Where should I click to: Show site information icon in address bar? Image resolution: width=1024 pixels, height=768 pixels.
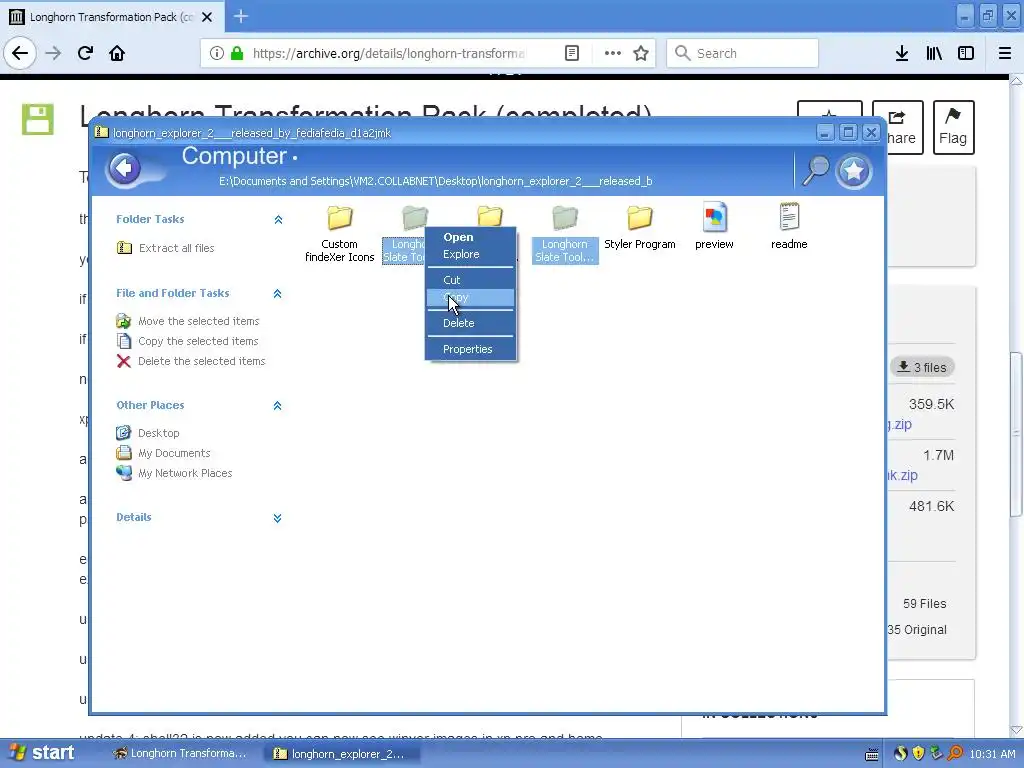click(x=217, y=53)
